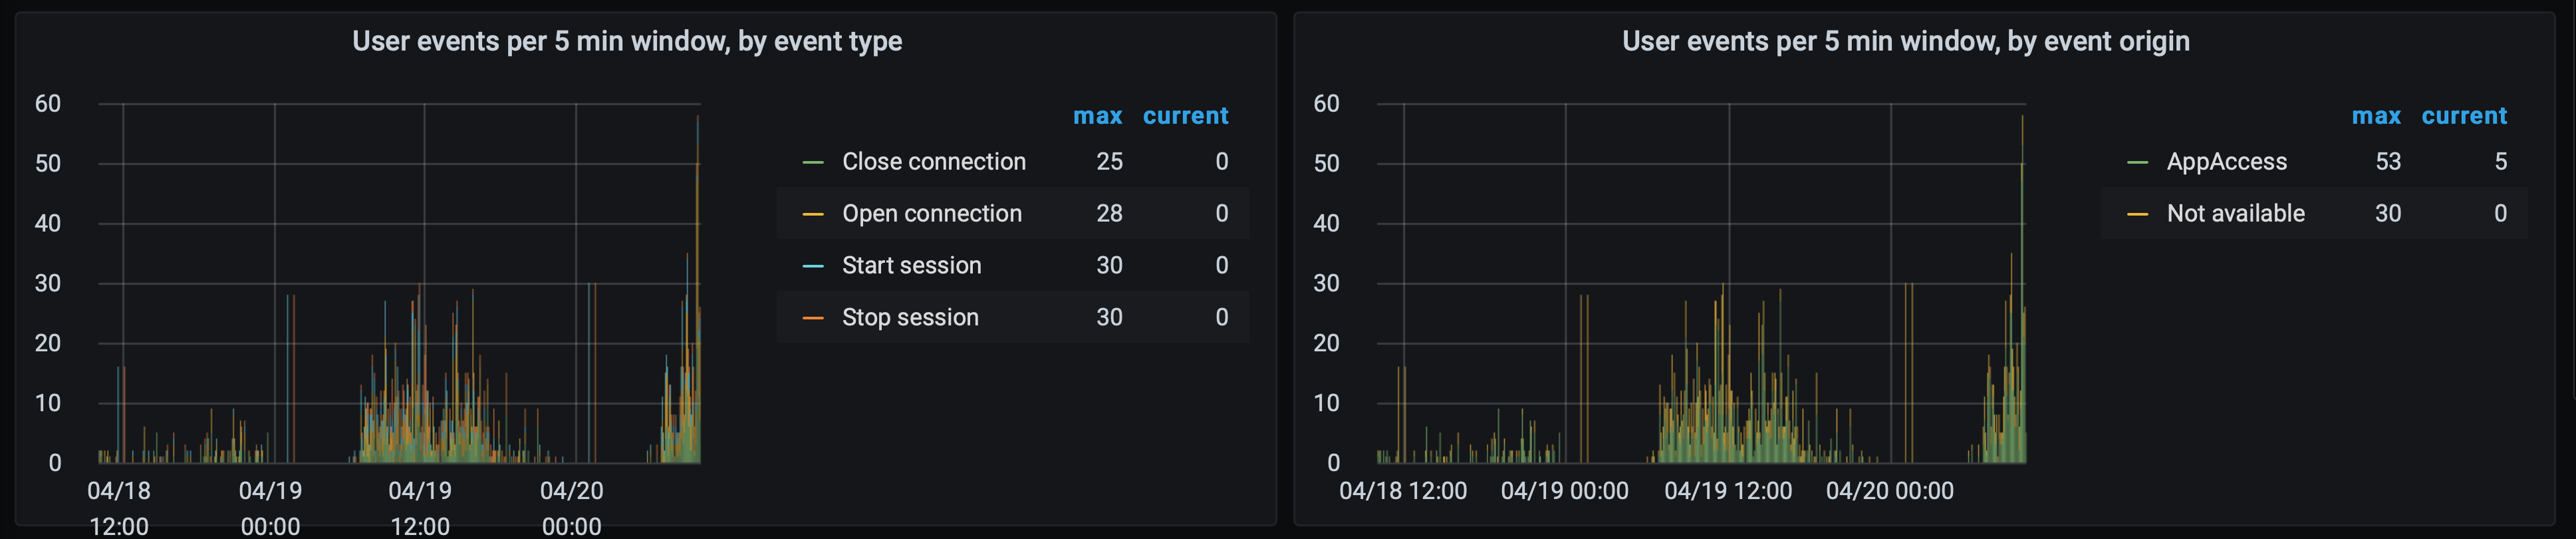The image size is (2576, 539).
Task: Toggle Stop session series in legend
Action: click(x=910, y=317)
